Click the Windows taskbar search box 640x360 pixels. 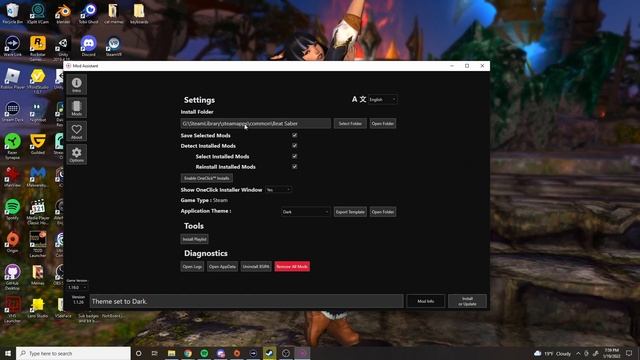coord(73,353)
